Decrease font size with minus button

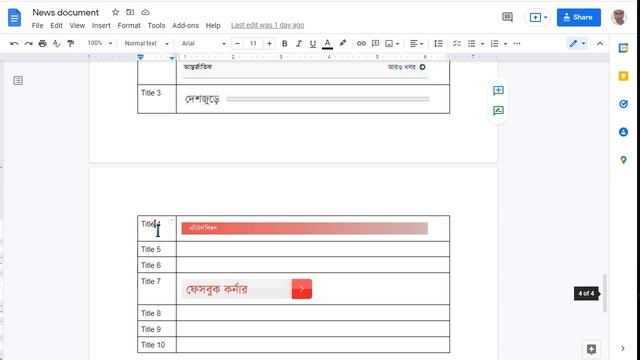click(237, 43)
